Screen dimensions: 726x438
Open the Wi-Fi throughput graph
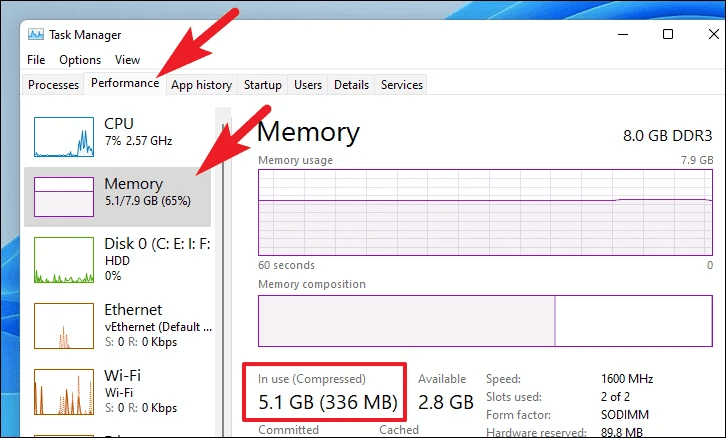pyautogui.click(x=64, y=392)
